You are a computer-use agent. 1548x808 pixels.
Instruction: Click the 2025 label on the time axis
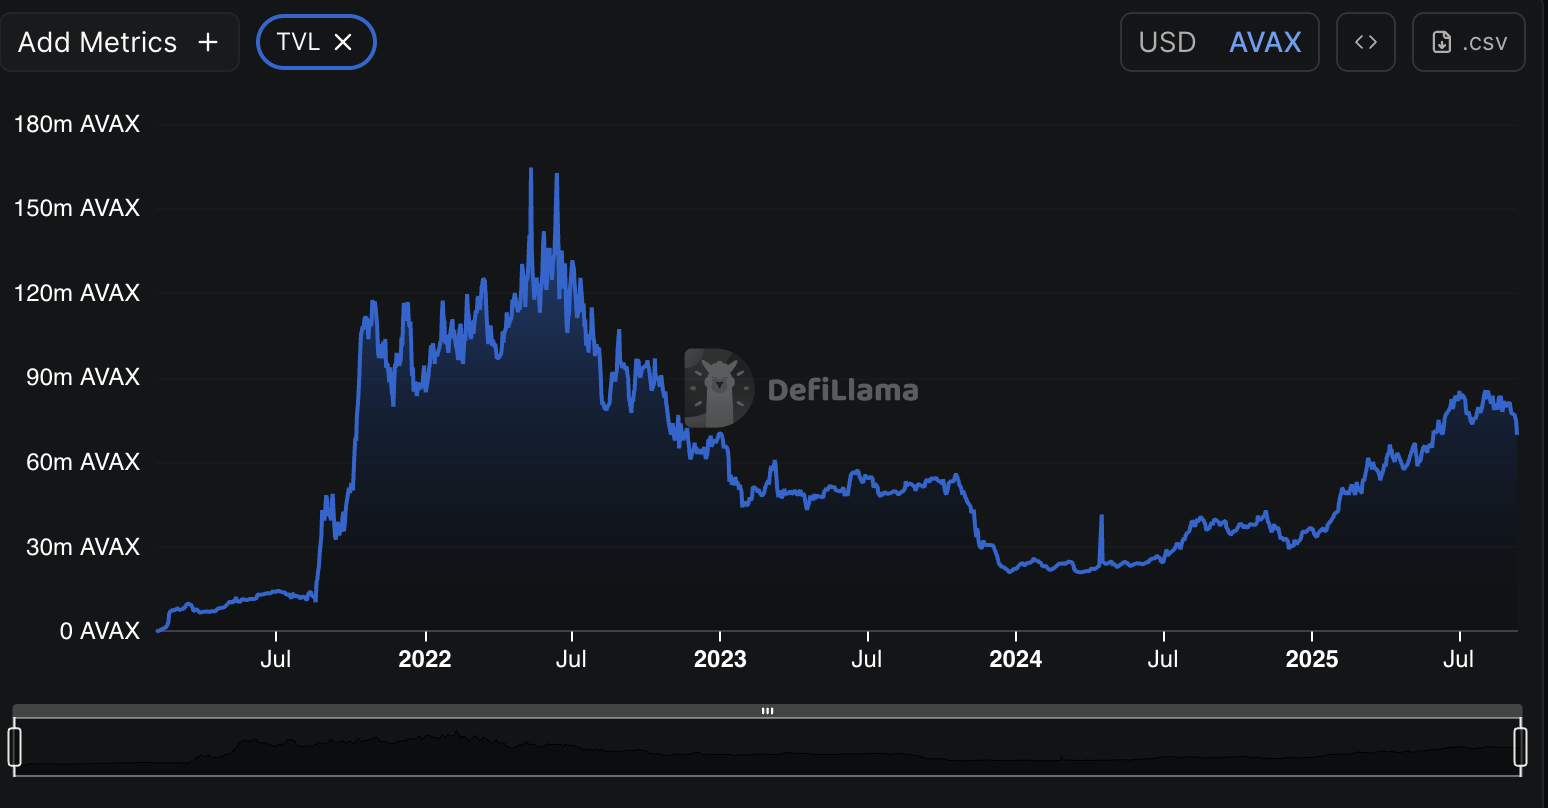pos(1311,659)
